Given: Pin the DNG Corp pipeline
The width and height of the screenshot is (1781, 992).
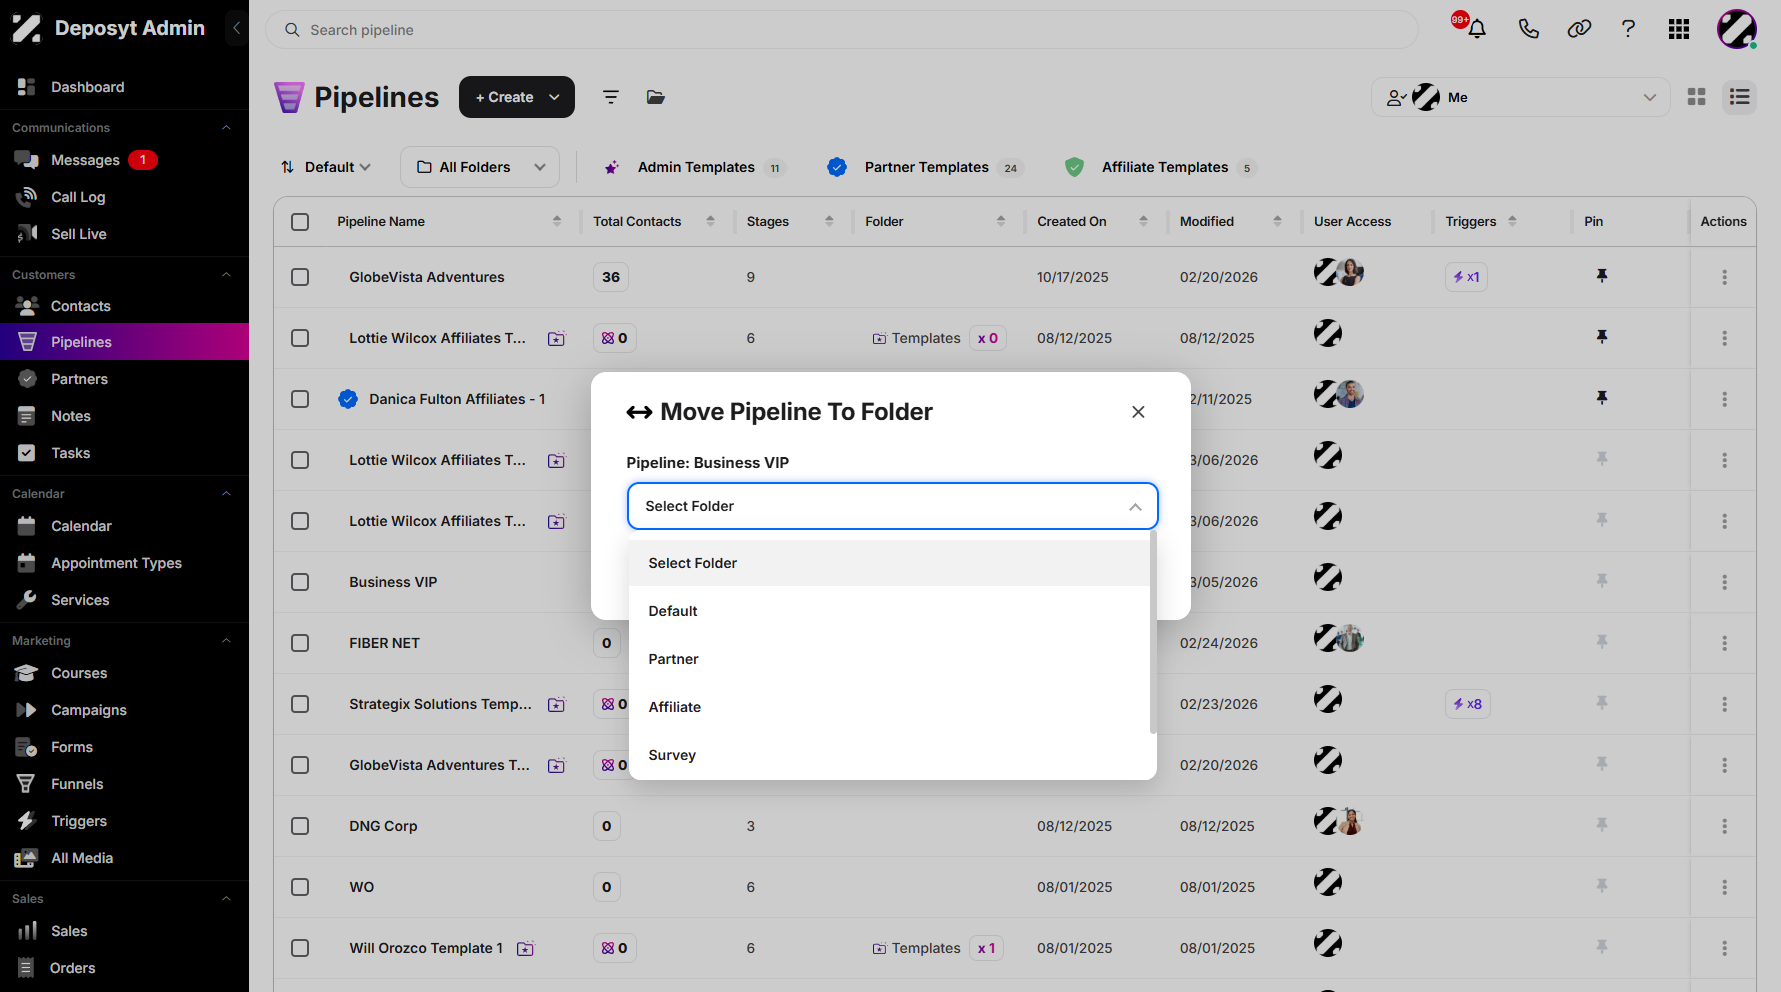Looking at the screenshot, I should [x=1602, y=825].
